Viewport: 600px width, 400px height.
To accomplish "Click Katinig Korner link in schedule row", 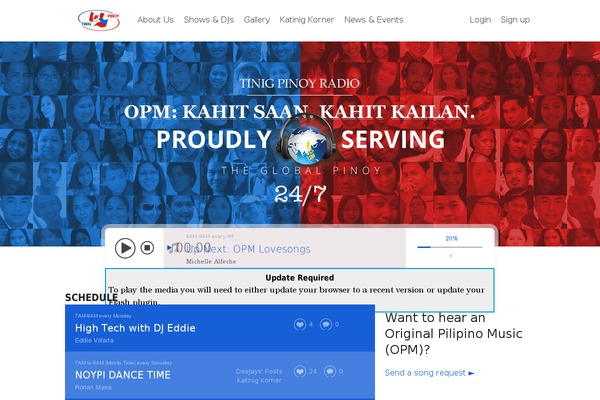I will (259, 380).
